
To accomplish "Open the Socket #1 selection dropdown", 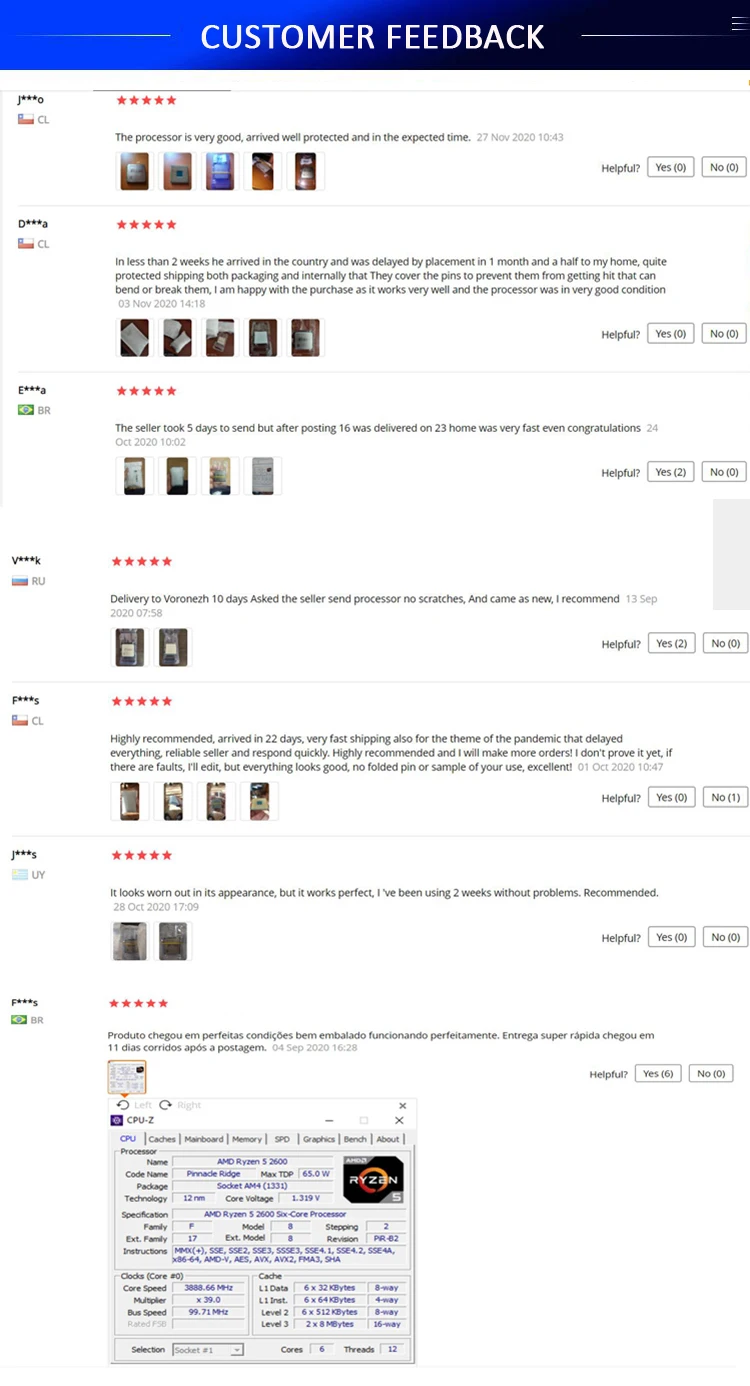I will [208, 1350].
